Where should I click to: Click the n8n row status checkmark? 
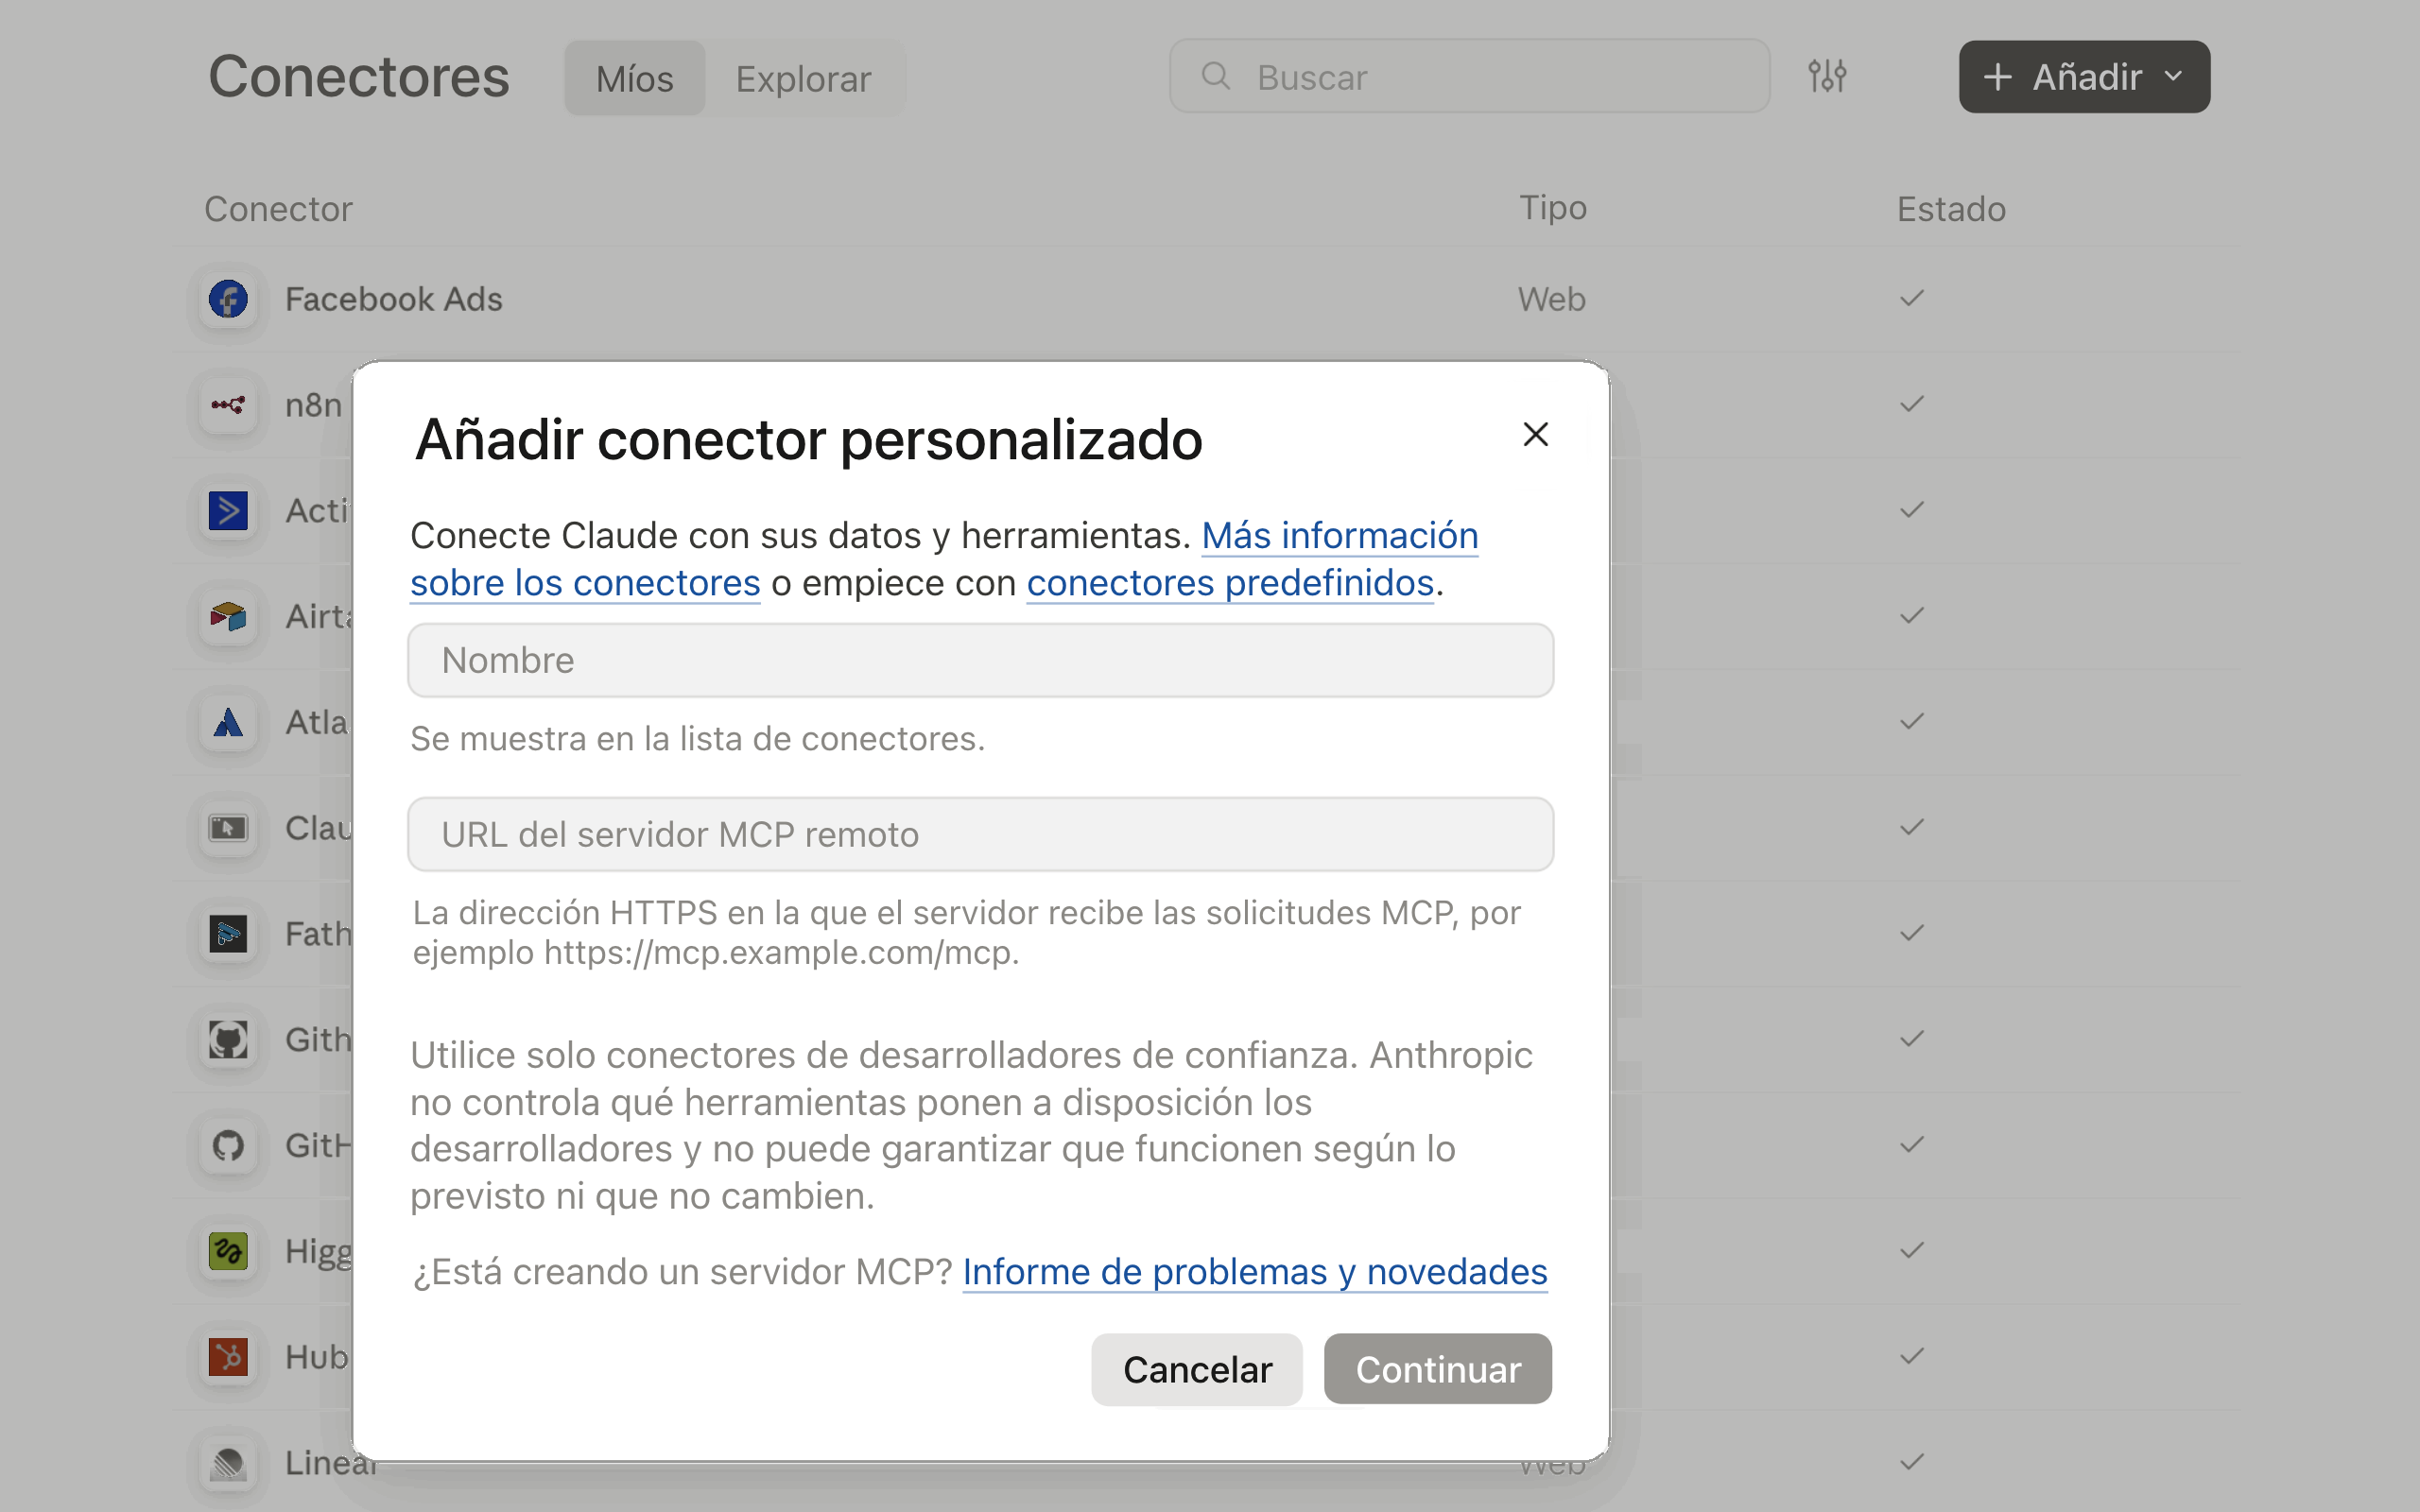[1911, 404]
